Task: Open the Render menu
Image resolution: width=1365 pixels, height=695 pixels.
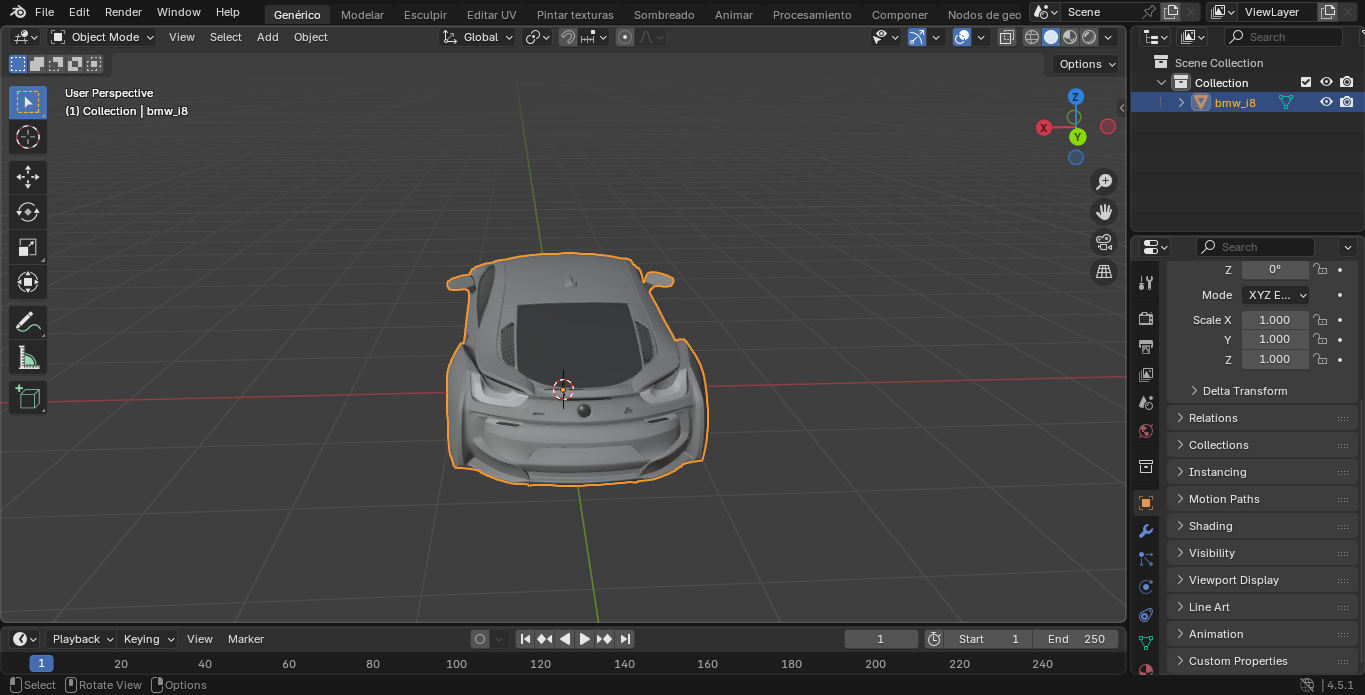Action: [123, 12]
